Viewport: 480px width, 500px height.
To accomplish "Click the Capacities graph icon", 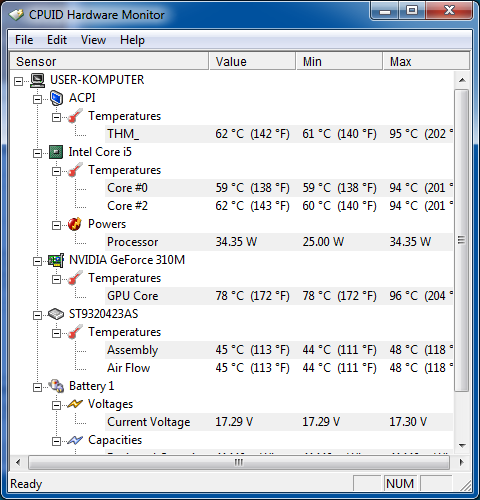I will [75, 440].
